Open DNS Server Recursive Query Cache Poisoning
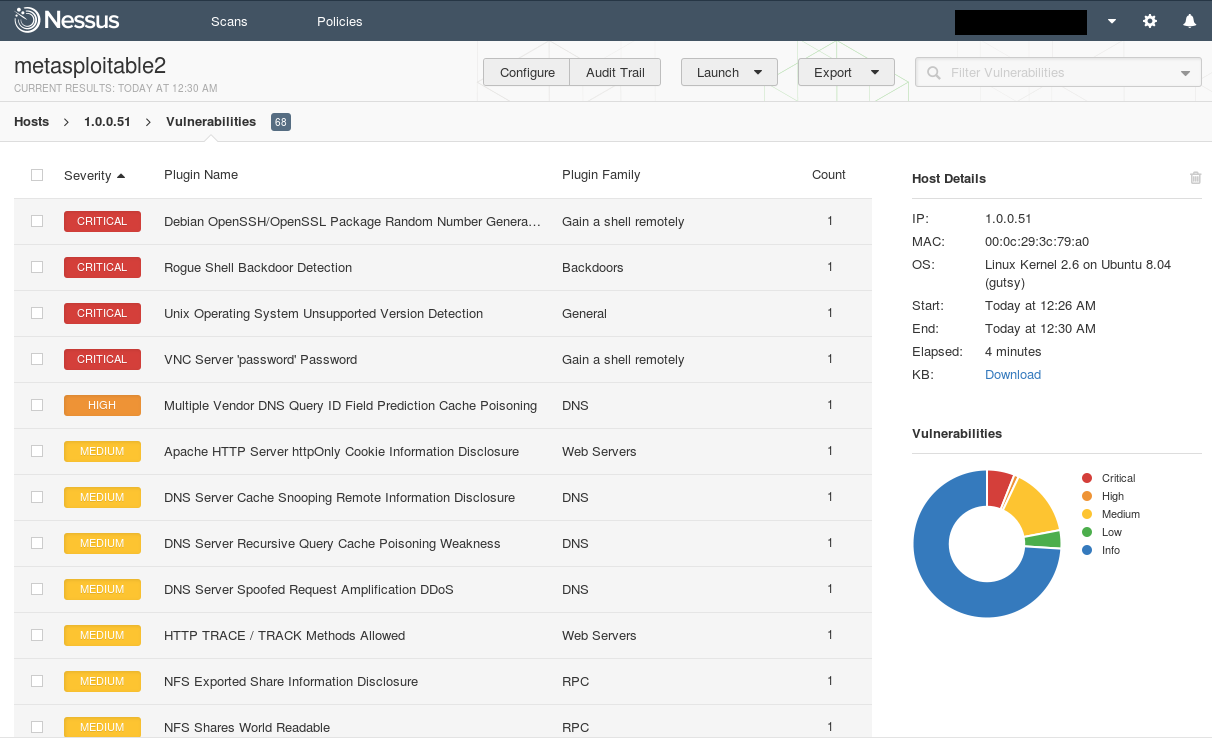This screenshot has height=739, width=1212. [332, 544]
